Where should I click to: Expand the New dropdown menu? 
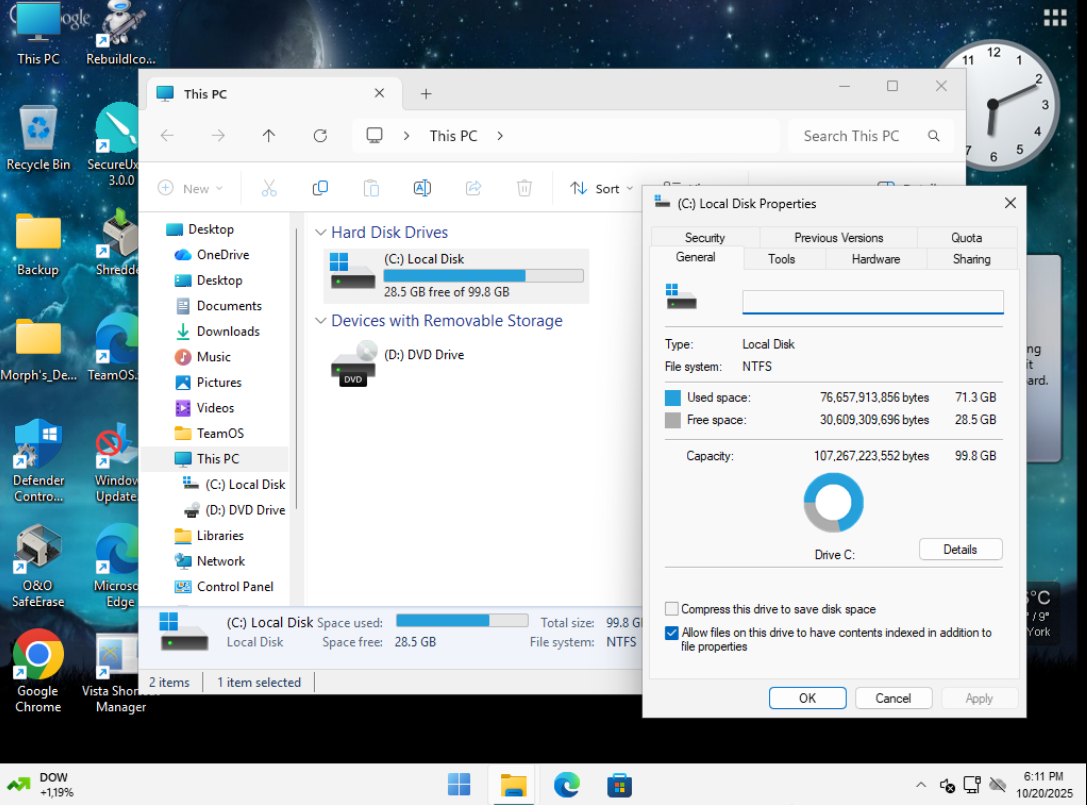190,188
